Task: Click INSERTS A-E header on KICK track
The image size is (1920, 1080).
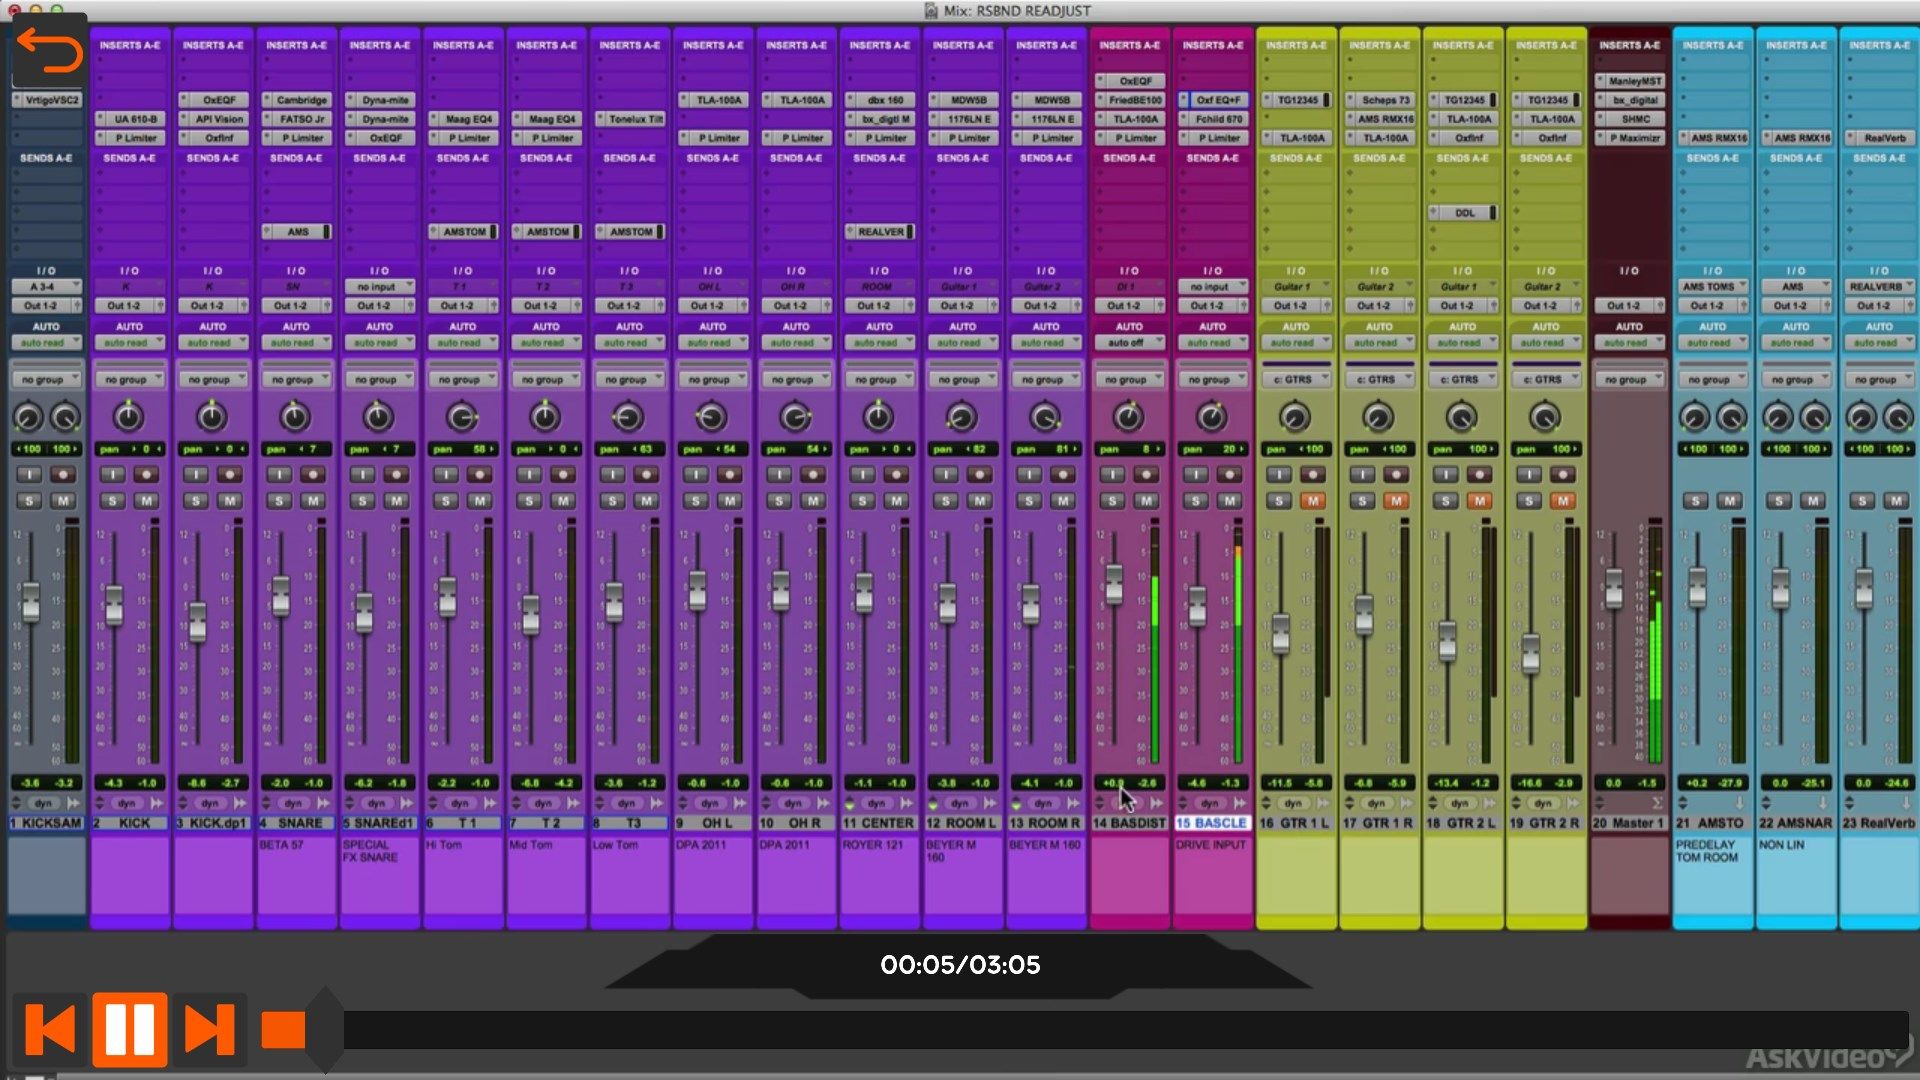Action: [x=129, y=45]
